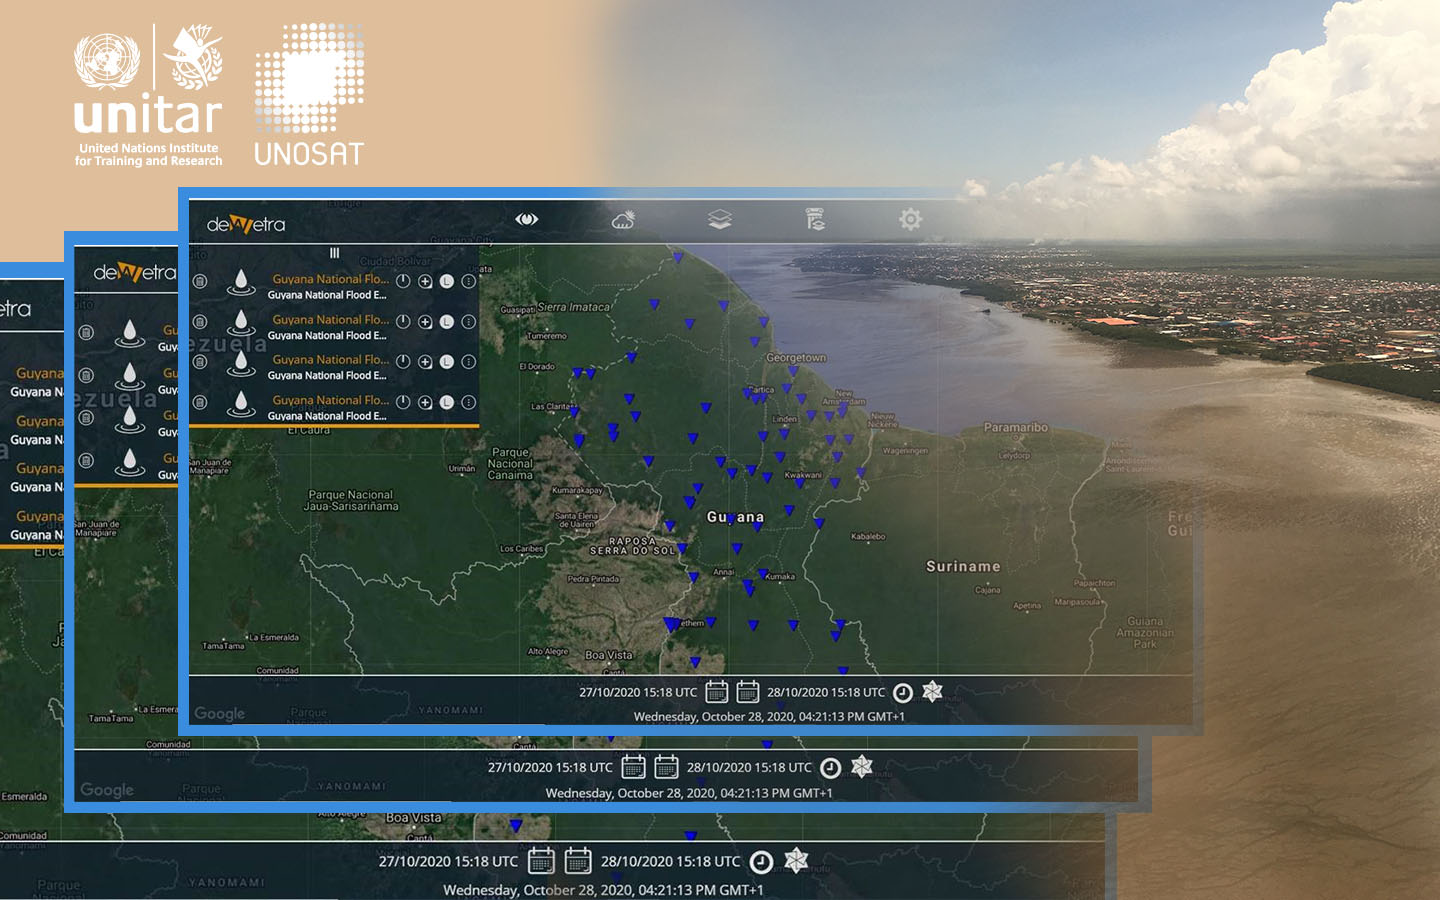Expand the three-dot options on the second layer row
The image size is (1440, 900).
(x=468, y=322)
